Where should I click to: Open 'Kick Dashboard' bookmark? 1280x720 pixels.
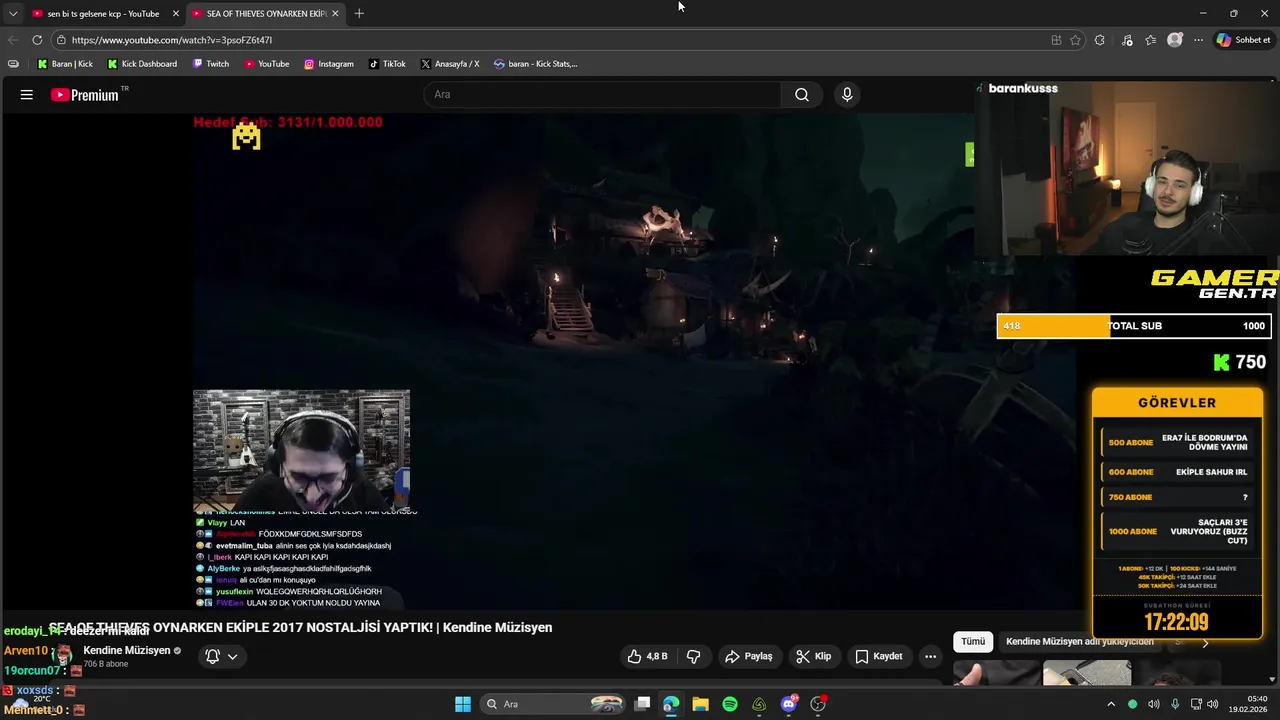point(142,64)
